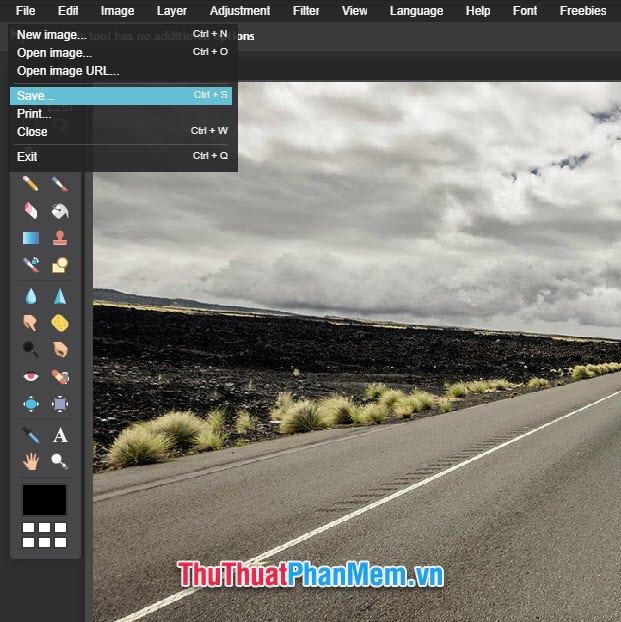Select the Spot heal bandage tool
The width and height of the screenshot is (621, 622).
click(60, 376)
